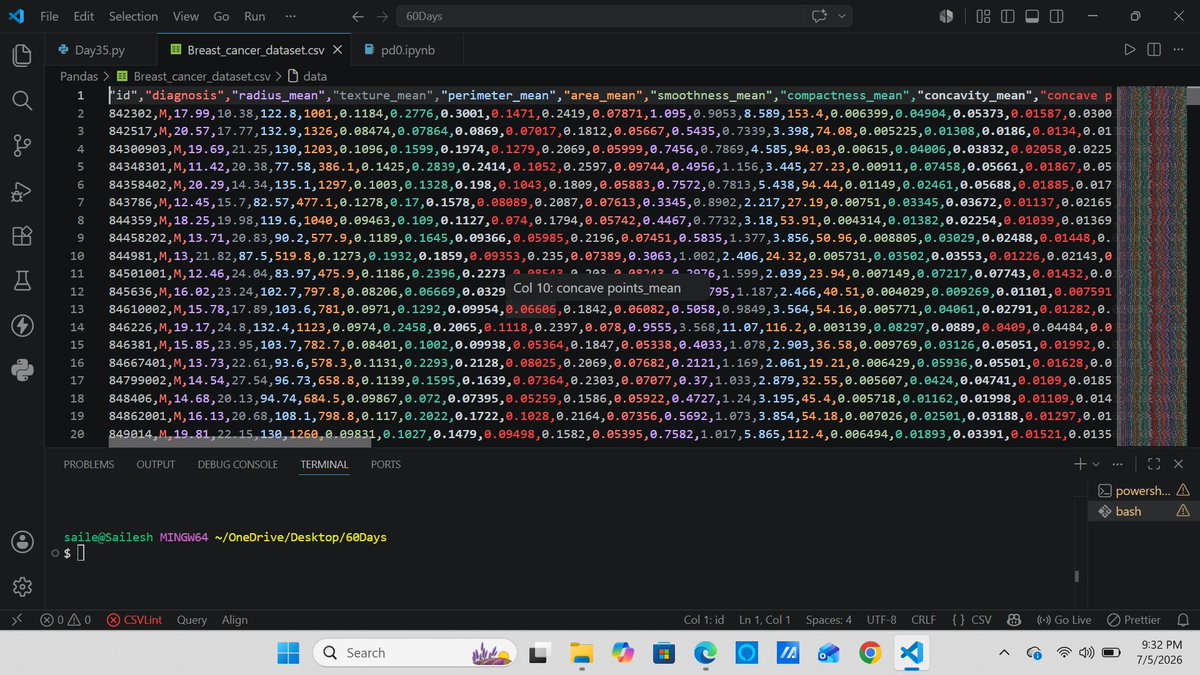
Task: Click Prettier in the status bar
Action: click(x=1134, y=620)
